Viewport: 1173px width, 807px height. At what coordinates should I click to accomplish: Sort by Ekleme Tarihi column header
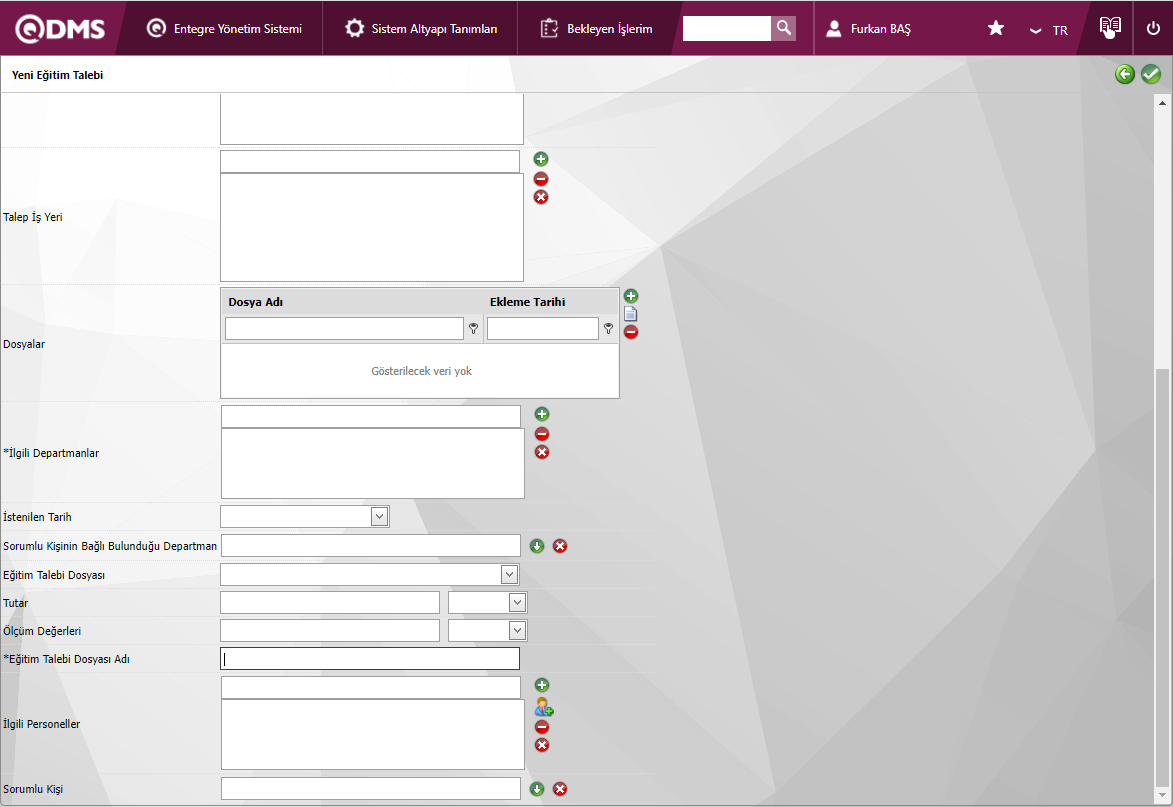pos(527,302)
